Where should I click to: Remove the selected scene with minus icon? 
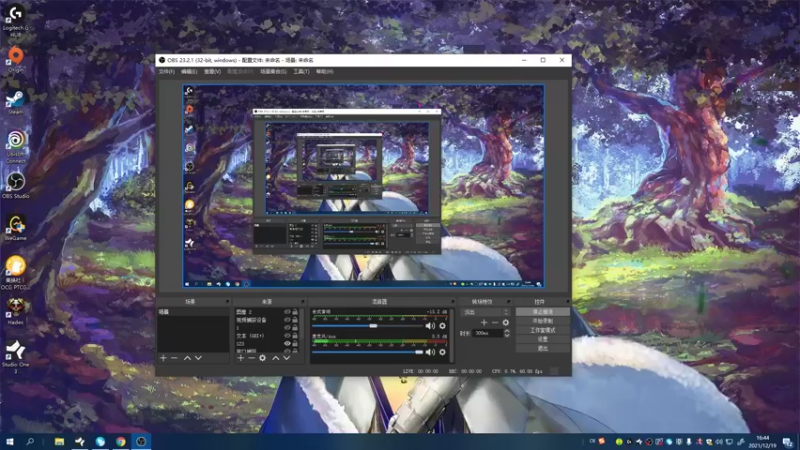point(174,358)
